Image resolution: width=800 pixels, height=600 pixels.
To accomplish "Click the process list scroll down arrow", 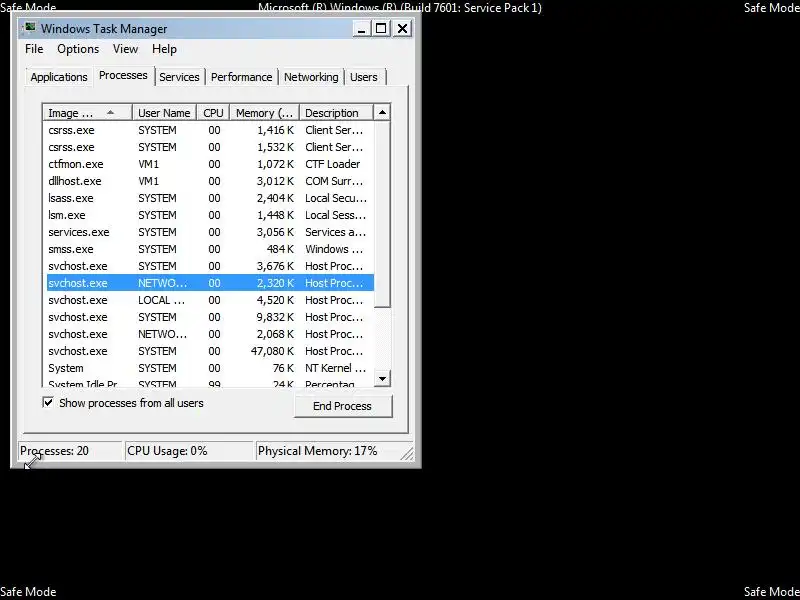I will tap(382, 379).
